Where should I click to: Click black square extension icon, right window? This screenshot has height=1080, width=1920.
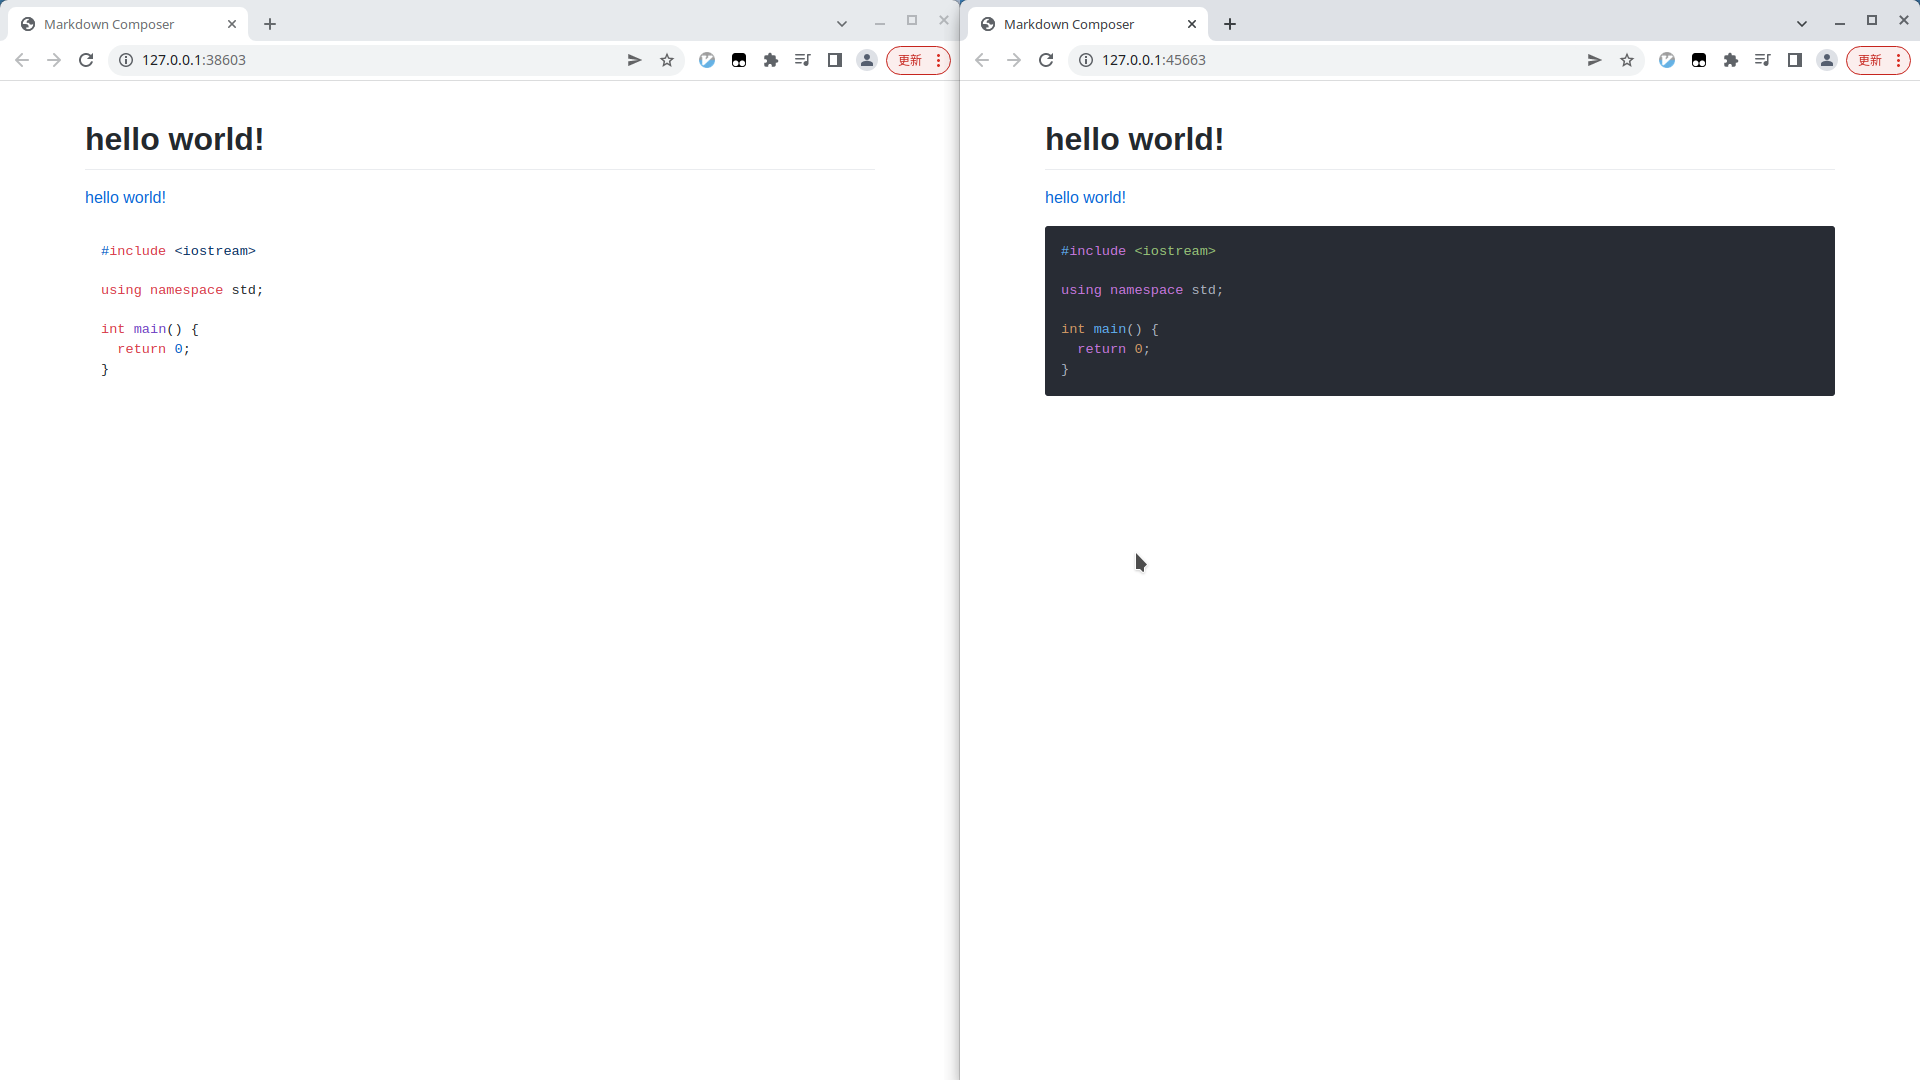pyautogui.click(x=1699, y=60)
